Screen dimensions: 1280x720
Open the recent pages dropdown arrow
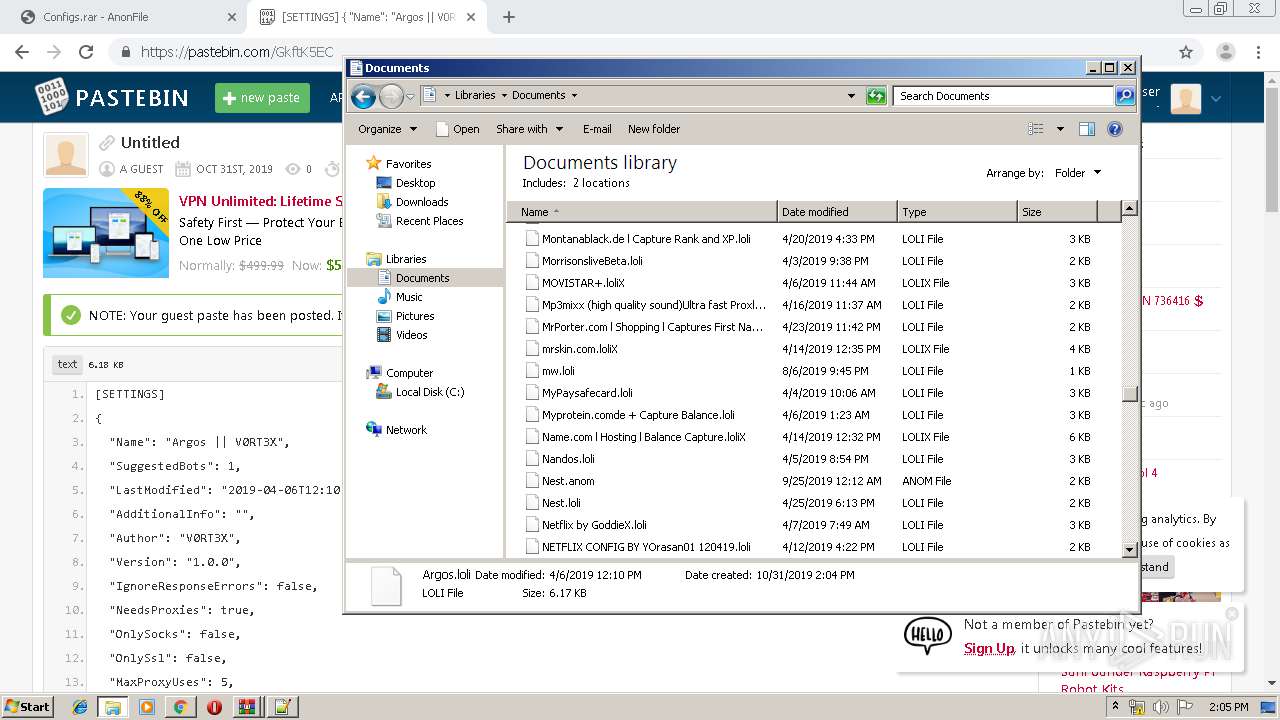410,97
